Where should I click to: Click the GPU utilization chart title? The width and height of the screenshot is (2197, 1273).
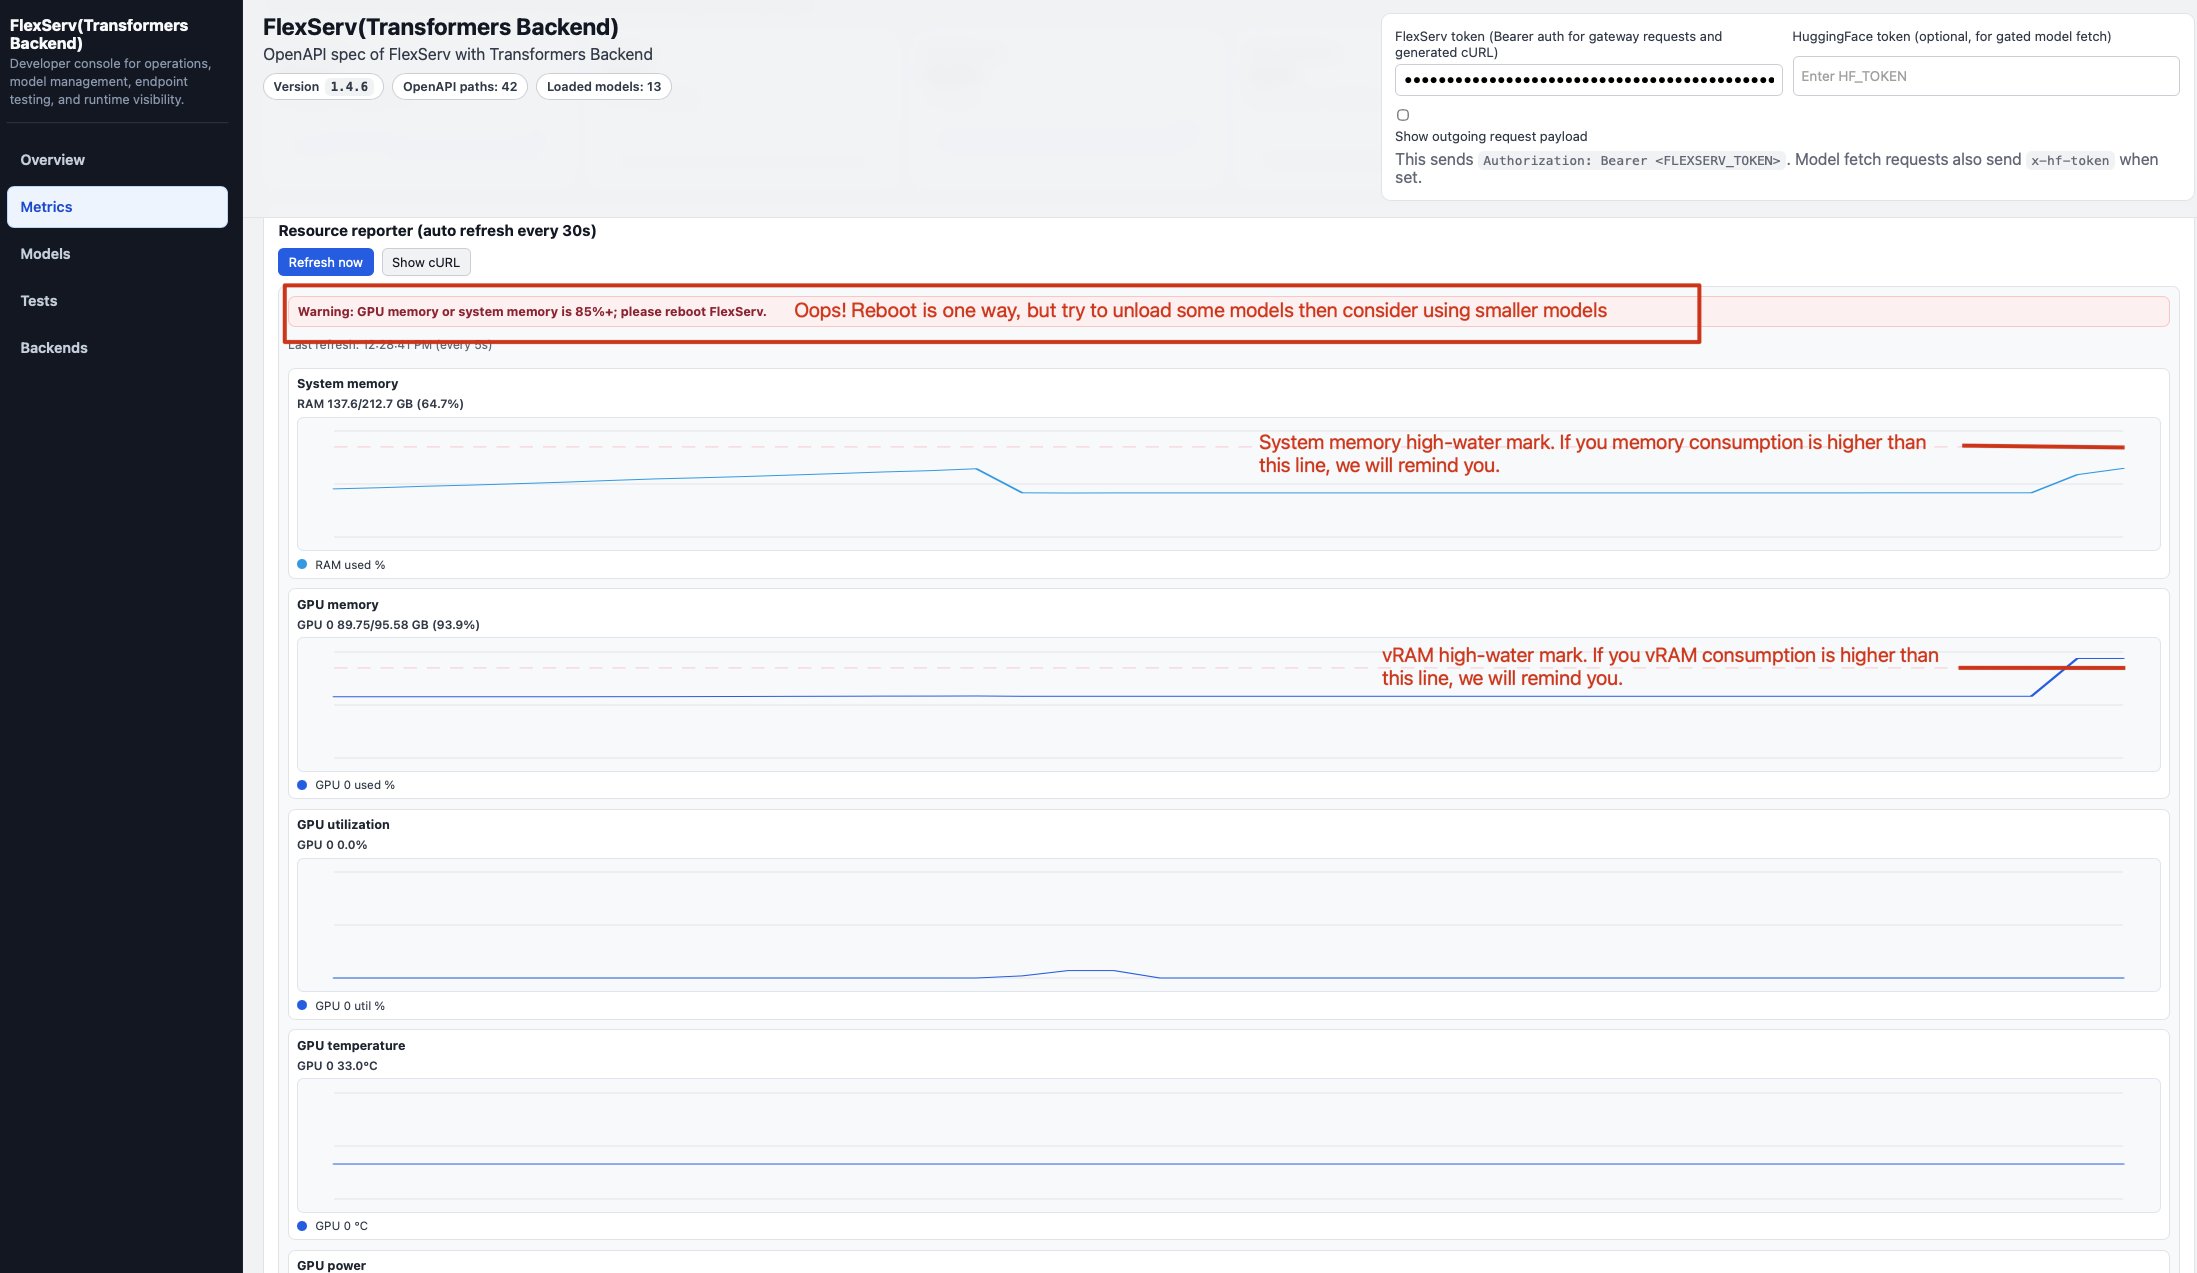point(343,825)
